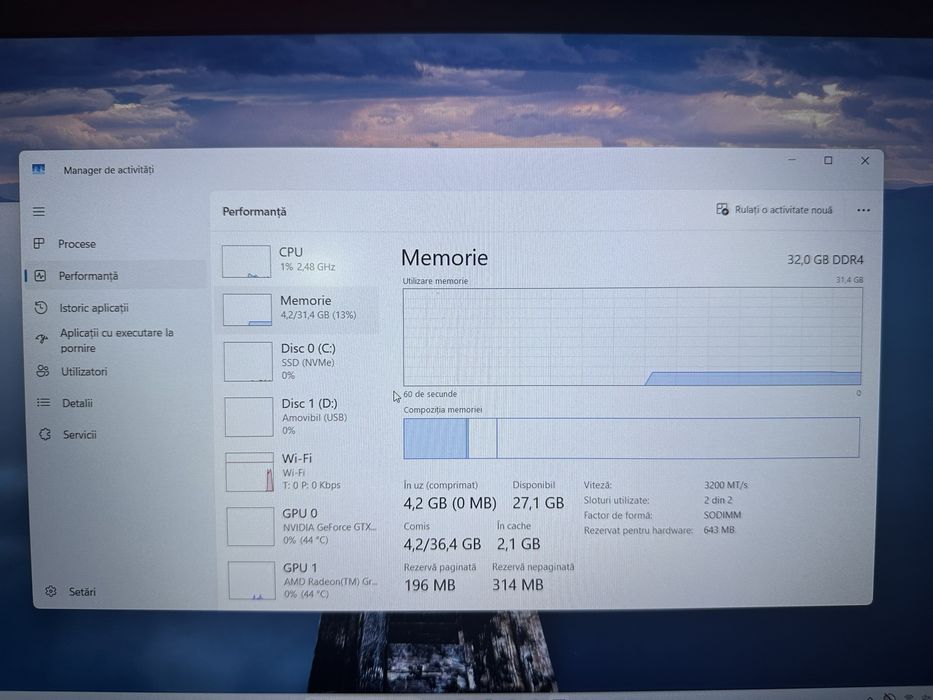This screenshot has width=933, height=700.
Task: Open Istoric aplicații history icon
Action: coord(41,307)
